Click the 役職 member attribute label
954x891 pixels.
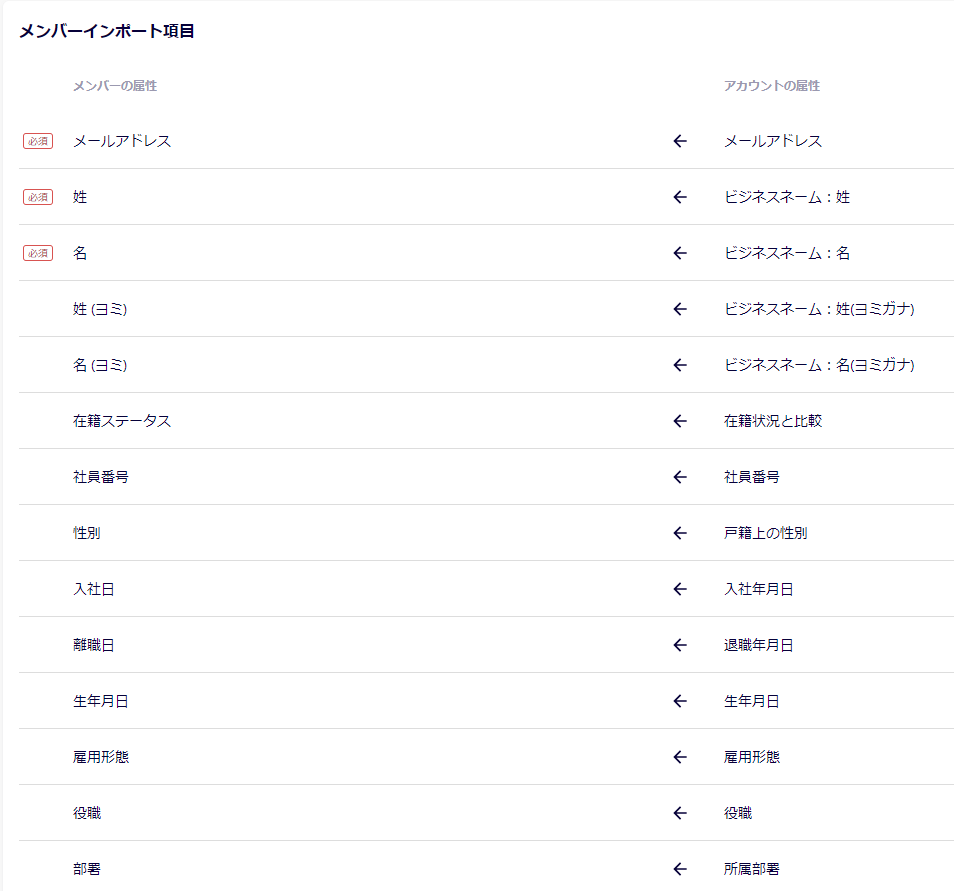pos(87,813)
